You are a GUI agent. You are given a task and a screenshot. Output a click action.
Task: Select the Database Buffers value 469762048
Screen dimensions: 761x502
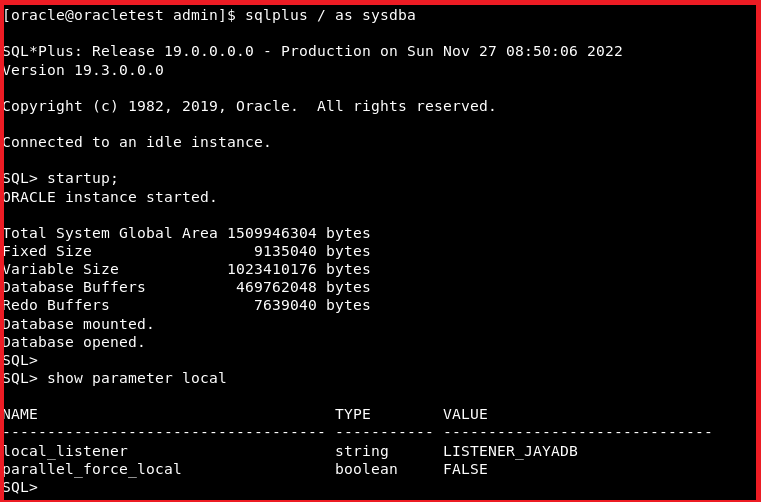(x=276, y=287)
